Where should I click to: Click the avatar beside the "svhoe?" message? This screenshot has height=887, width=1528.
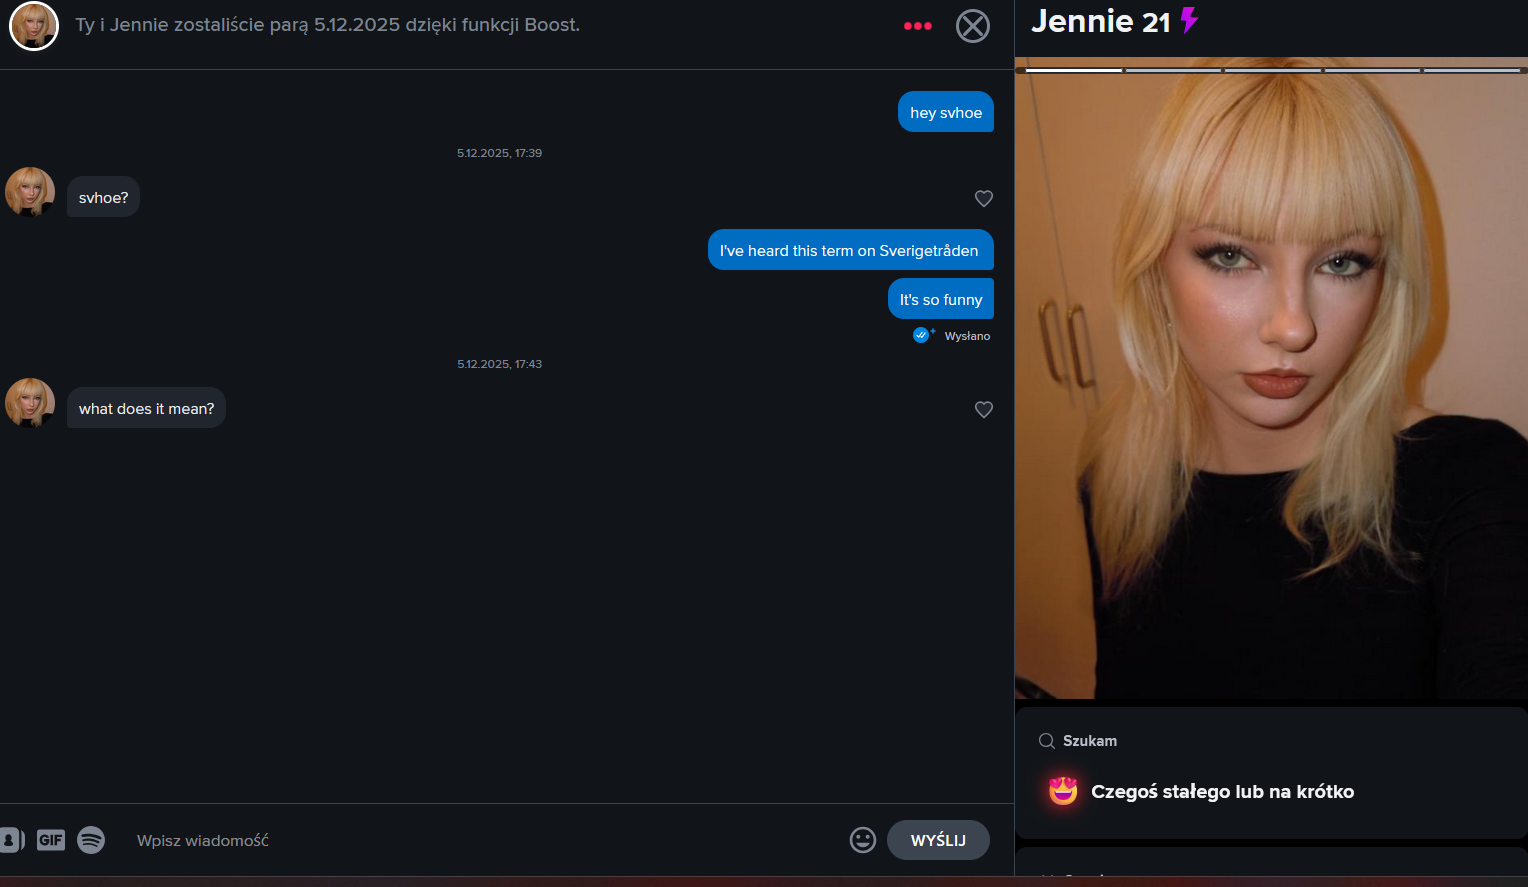30,192
